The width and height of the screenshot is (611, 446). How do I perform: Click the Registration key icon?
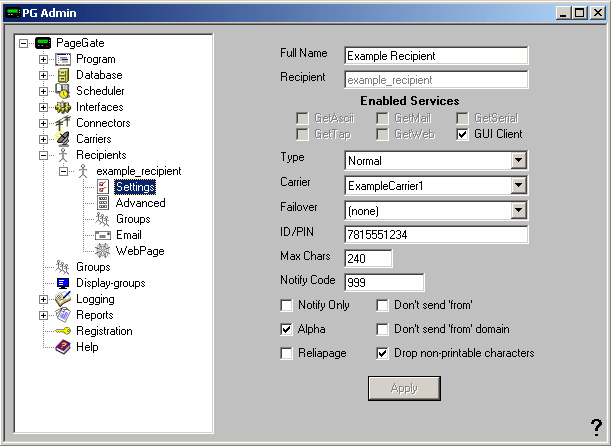(x=63, y=331)
